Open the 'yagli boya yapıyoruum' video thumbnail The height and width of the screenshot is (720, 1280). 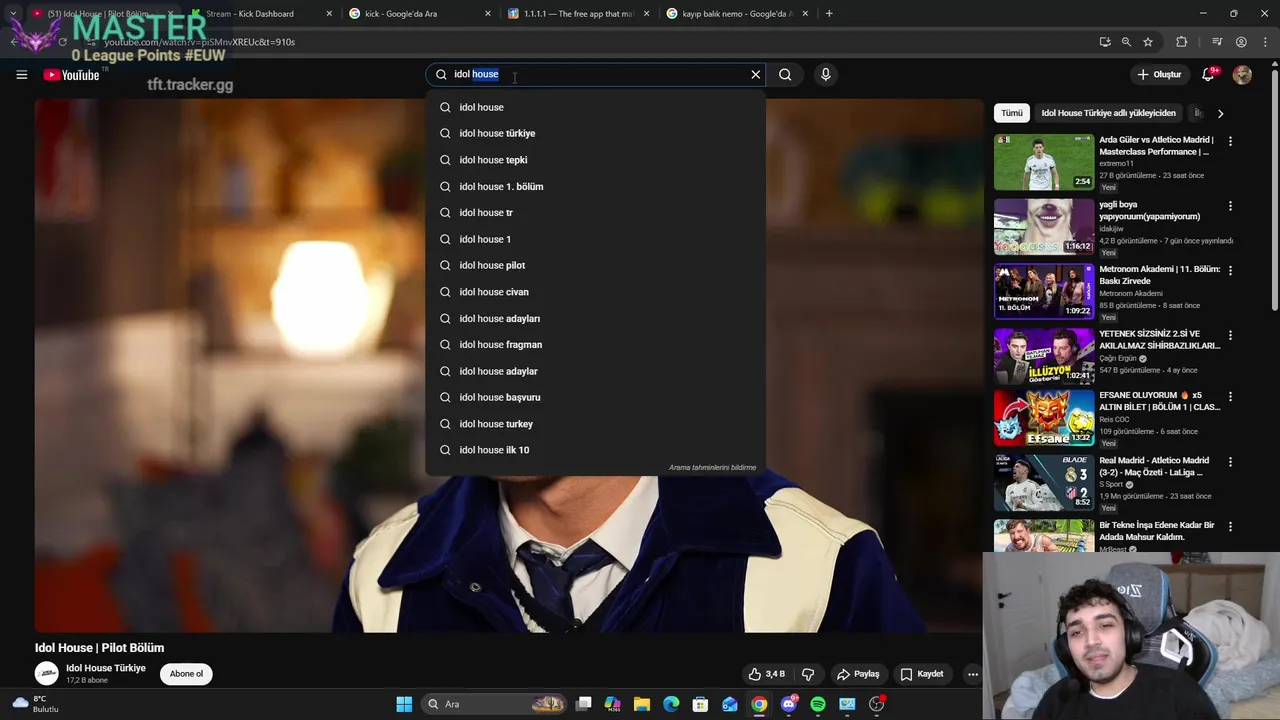point(1044,227)
